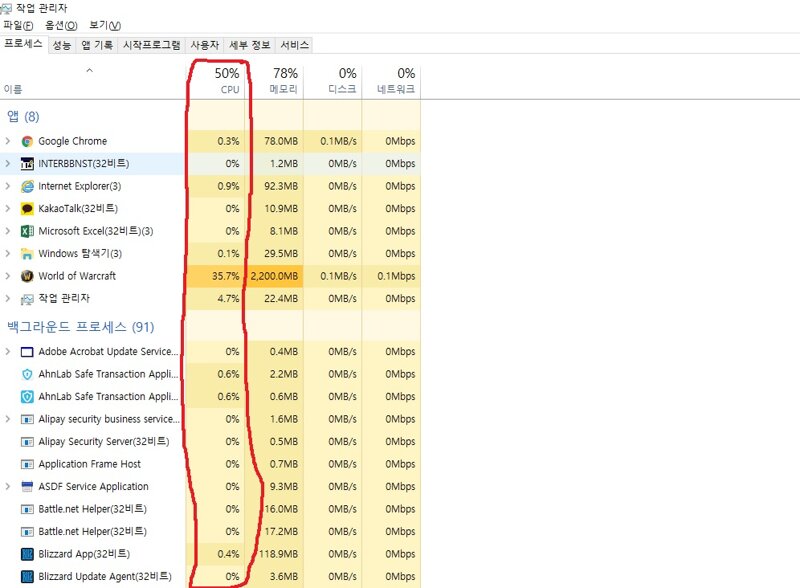Expand the 작업 관리자 process row
This screenshot has height=588, width=800.
click(x=8, y=298)
